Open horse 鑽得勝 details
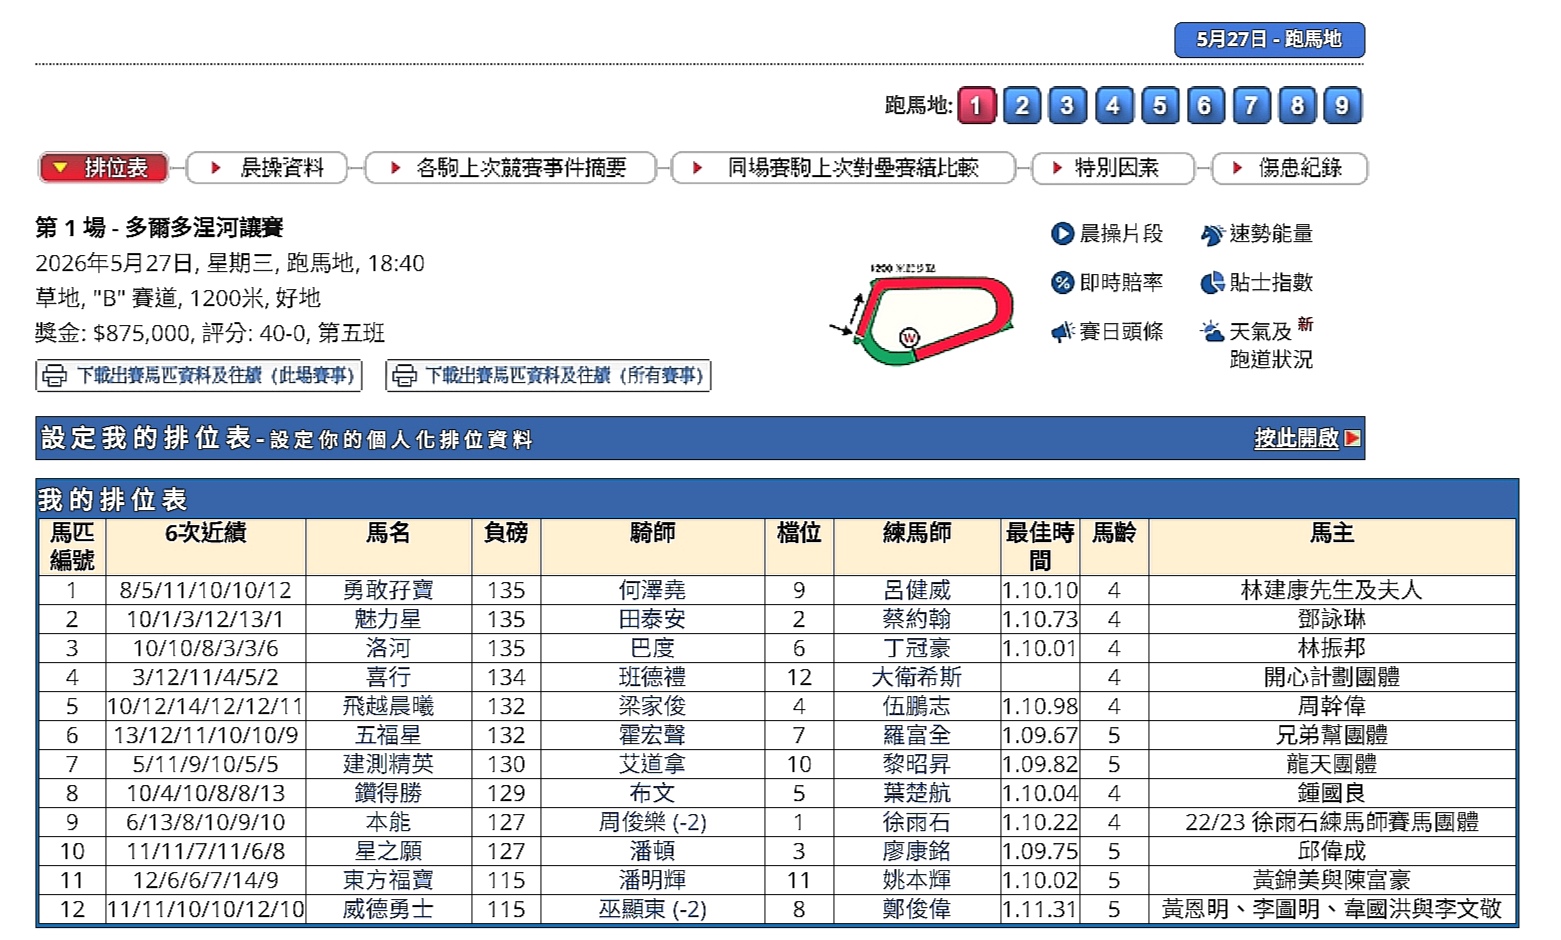This screenshot has width=1561, height=940. click(388, 793)
